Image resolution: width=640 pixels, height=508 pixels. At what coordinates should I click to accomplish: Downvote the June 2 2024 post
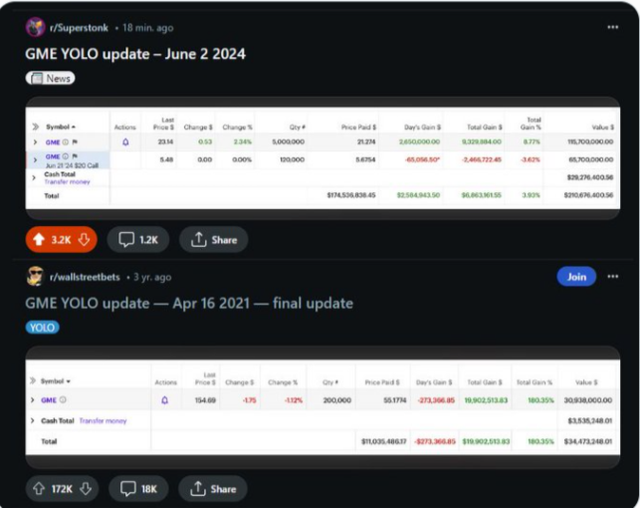click(84, 240)
